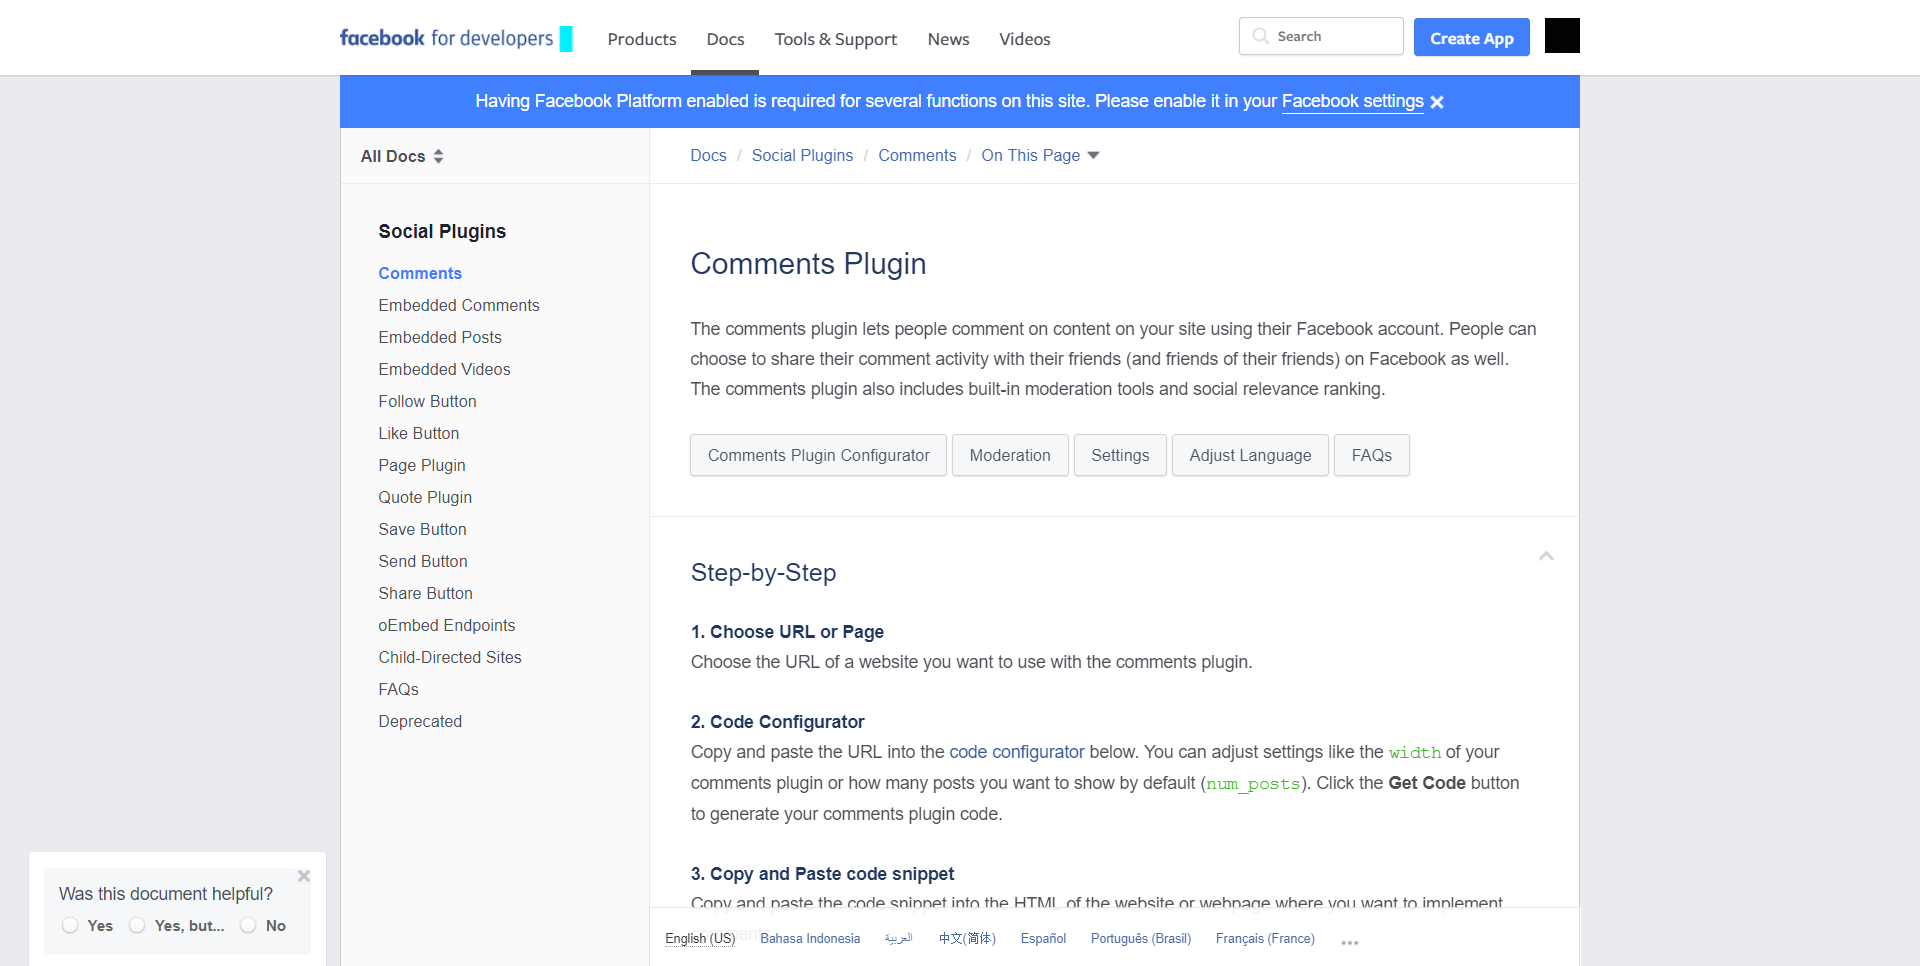Click the Adjust Language button
Viewport: 1920px width, 966px height.
point(1250,455)
